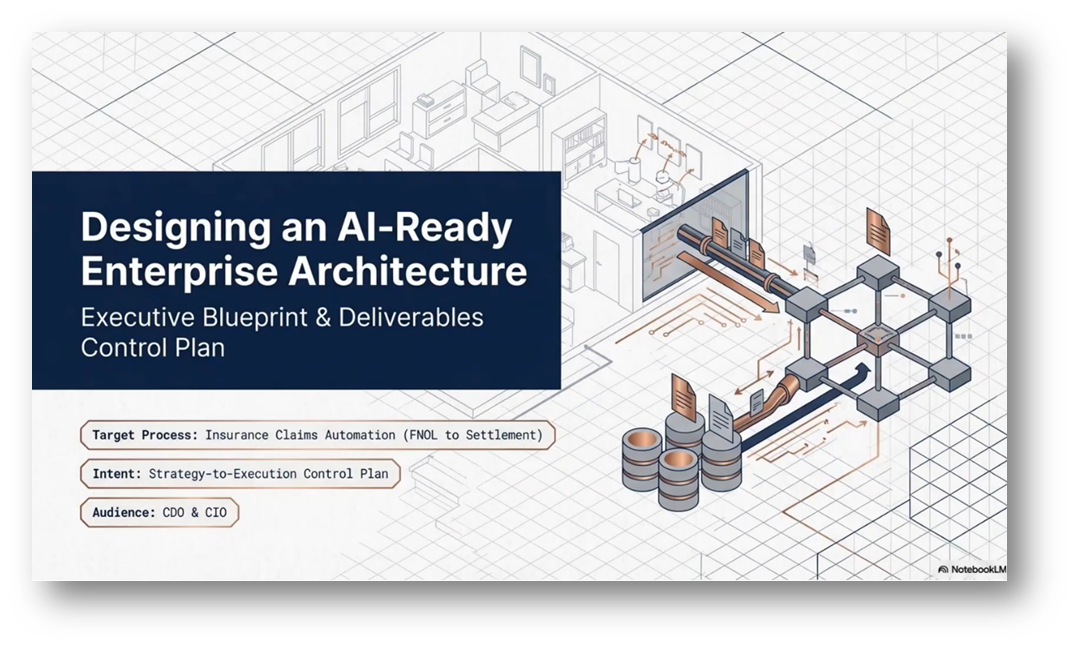1072x646 pixels.
Task: Click the 'Control Plan' subtitle line
Action: (x=152, y=348)
